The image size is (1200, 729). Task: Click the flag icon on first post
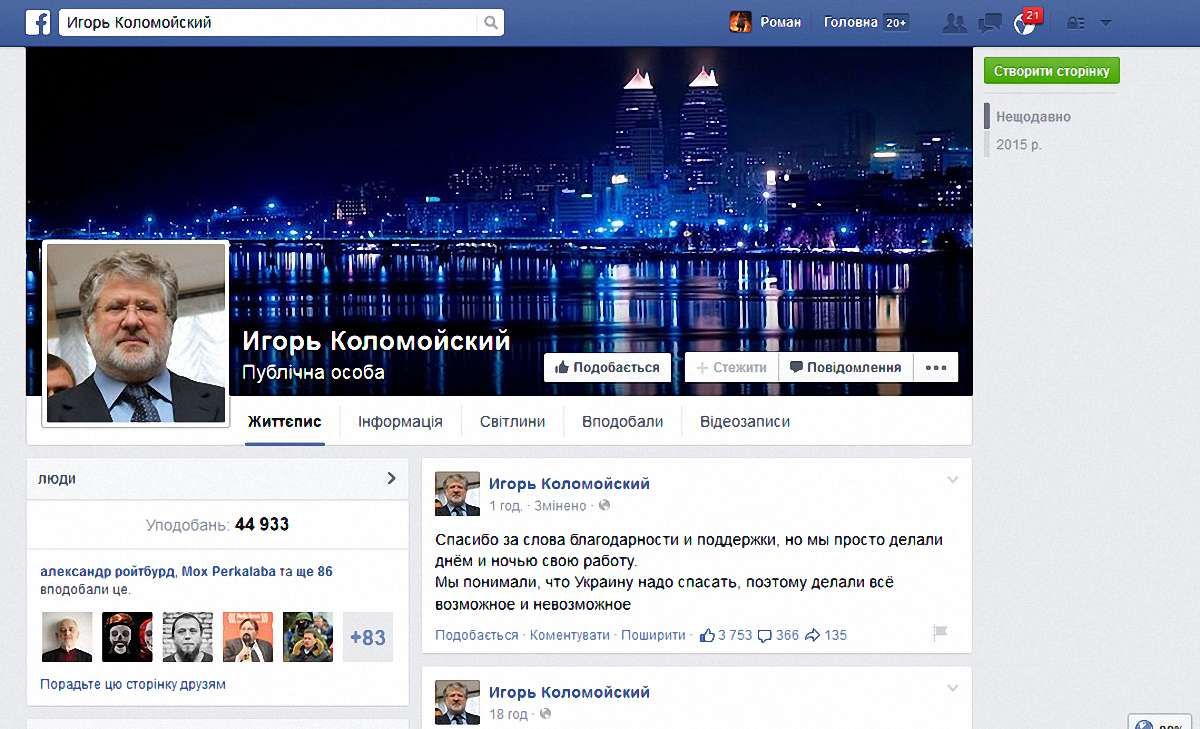pyautogui.click(x=940, y=633)
